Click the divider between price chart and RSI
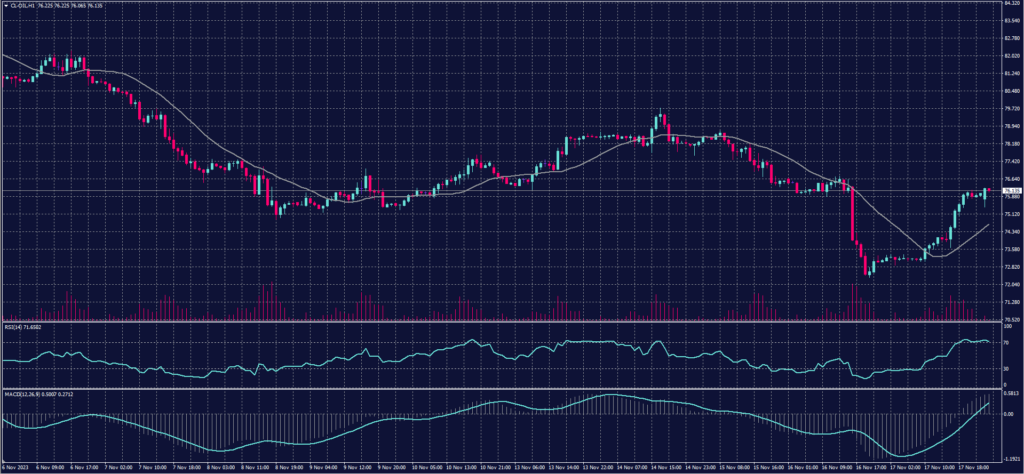 tap(500, 322)
